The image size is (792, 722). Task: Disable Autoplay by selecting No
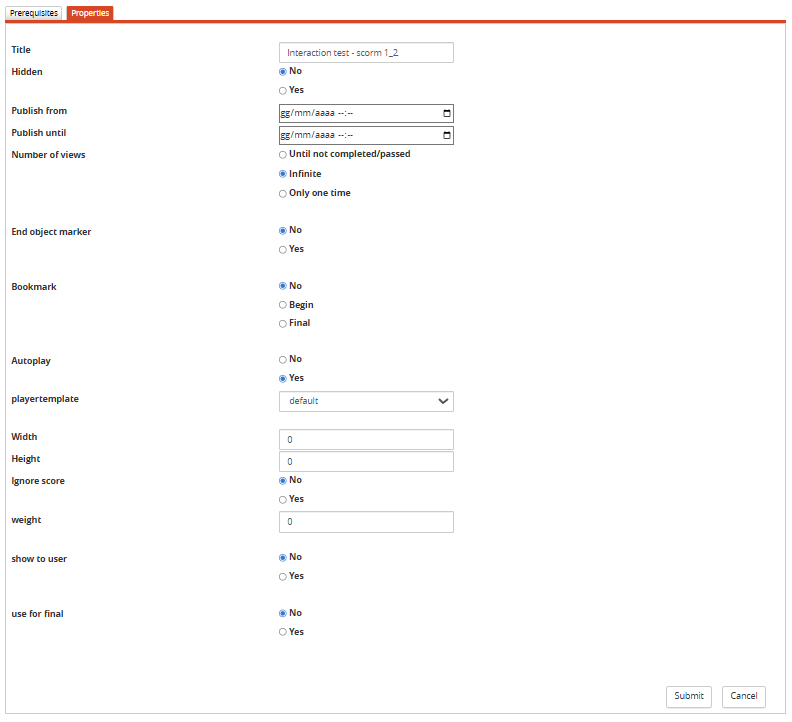click(283, 360)
